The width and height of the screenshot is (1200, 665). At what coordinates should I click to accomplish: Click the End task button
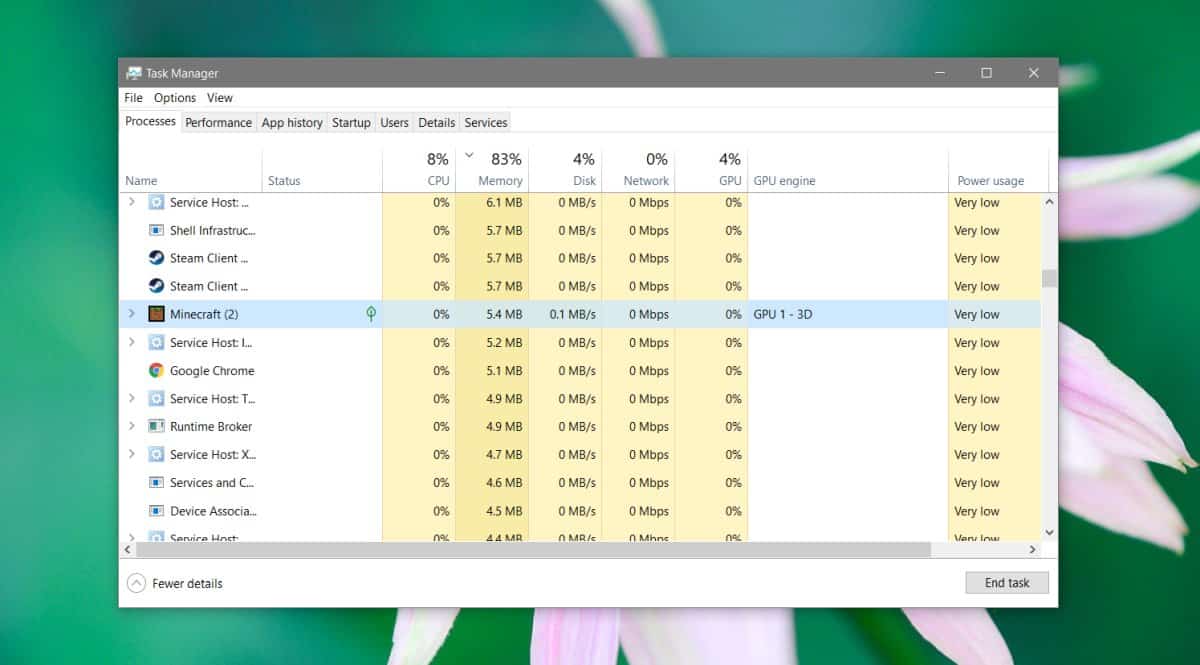tap(1006, 582)
